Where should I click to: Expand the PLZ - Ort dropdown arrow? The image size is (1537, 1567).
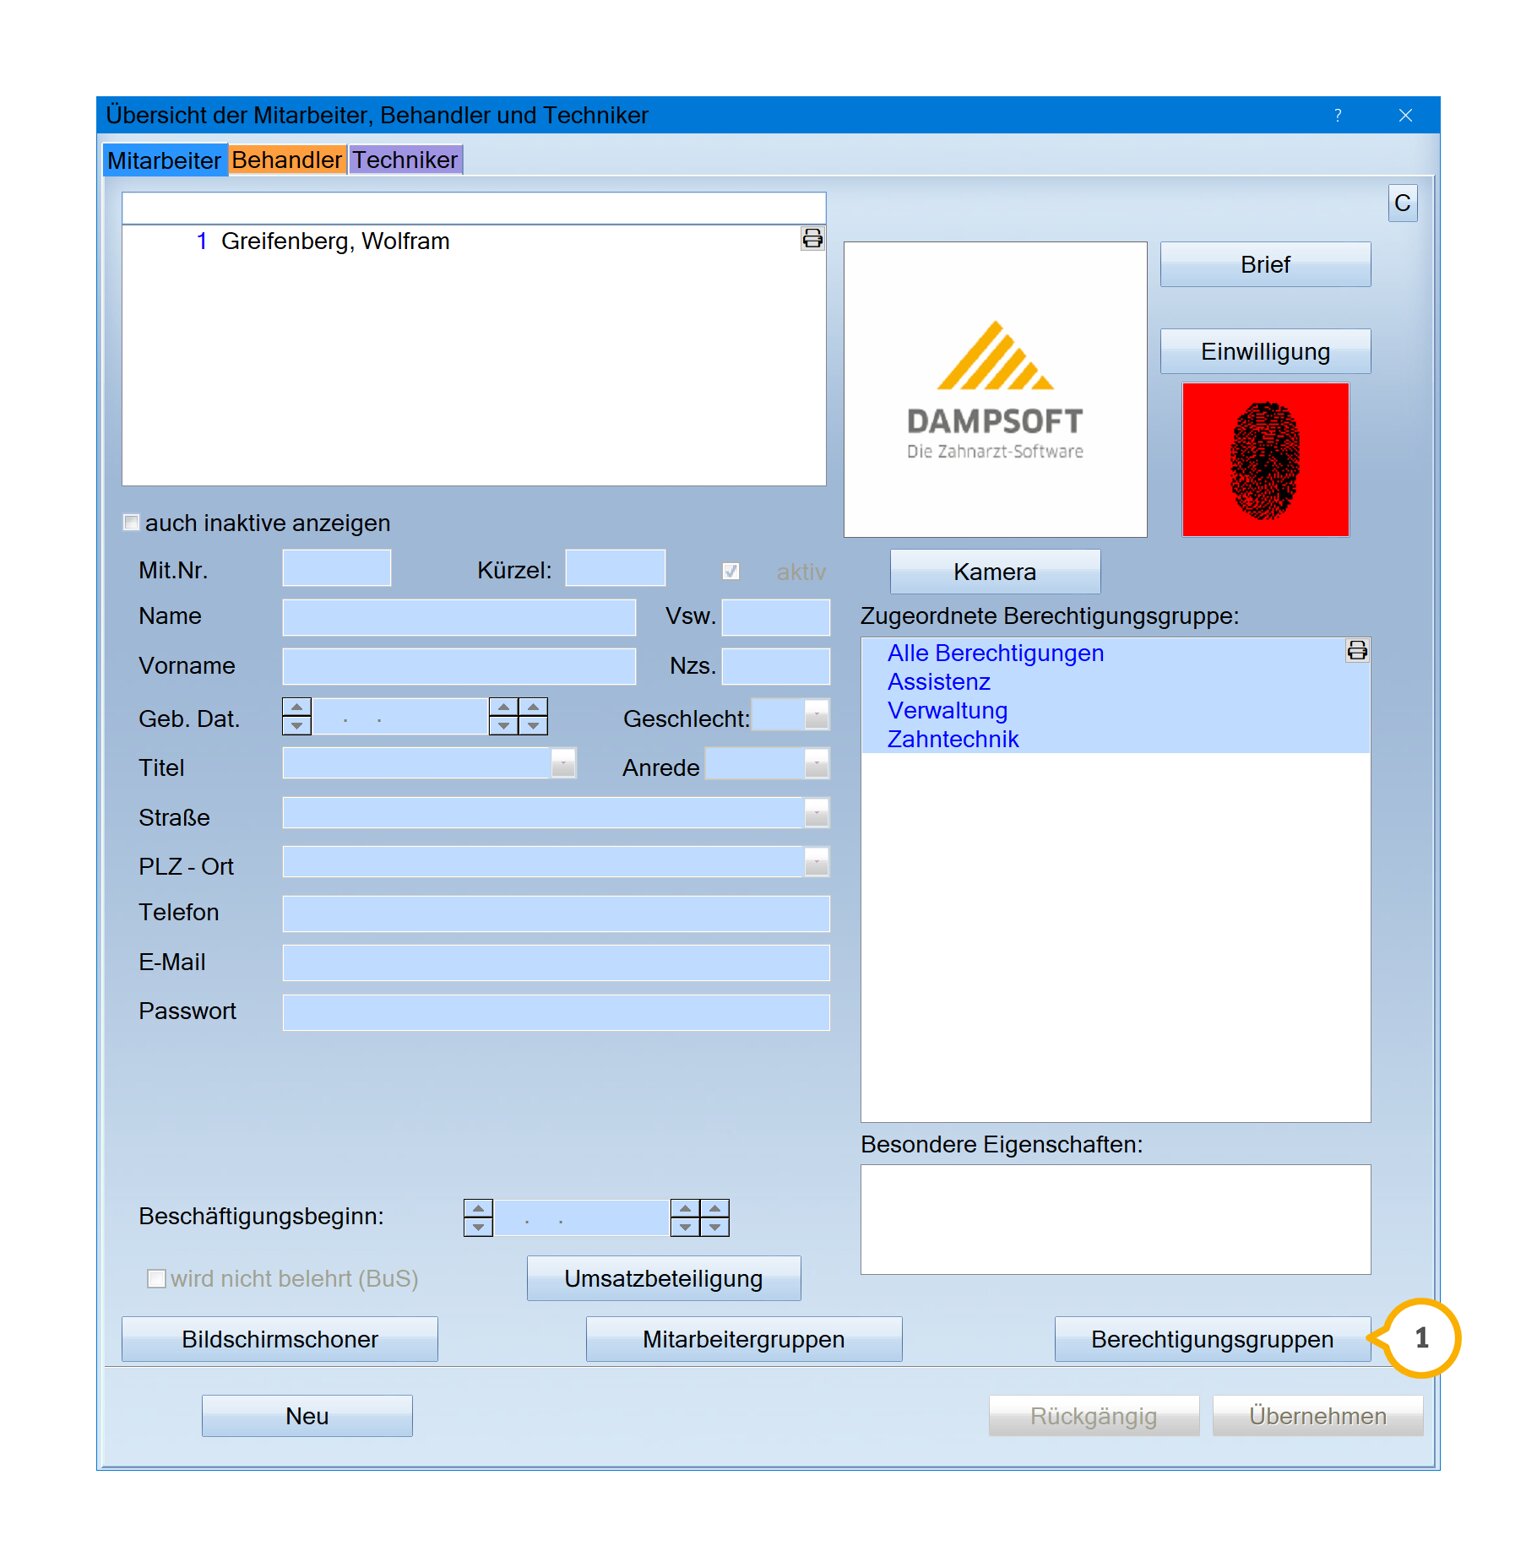817,862
